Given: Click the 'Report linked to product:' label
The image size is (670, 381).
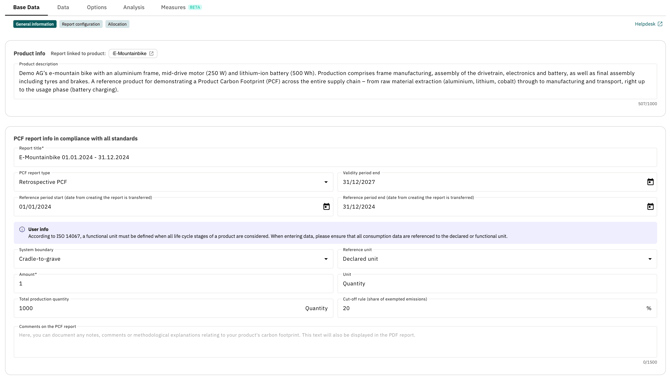Looking at the screenshot, I should 78,53.
